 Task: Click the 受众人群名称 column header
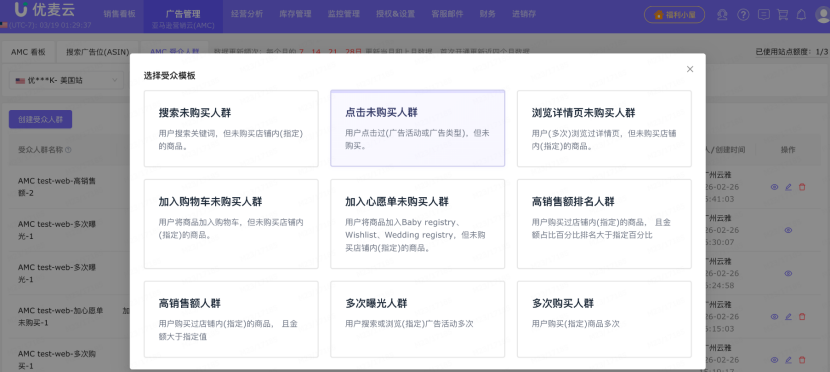point(41,150)
